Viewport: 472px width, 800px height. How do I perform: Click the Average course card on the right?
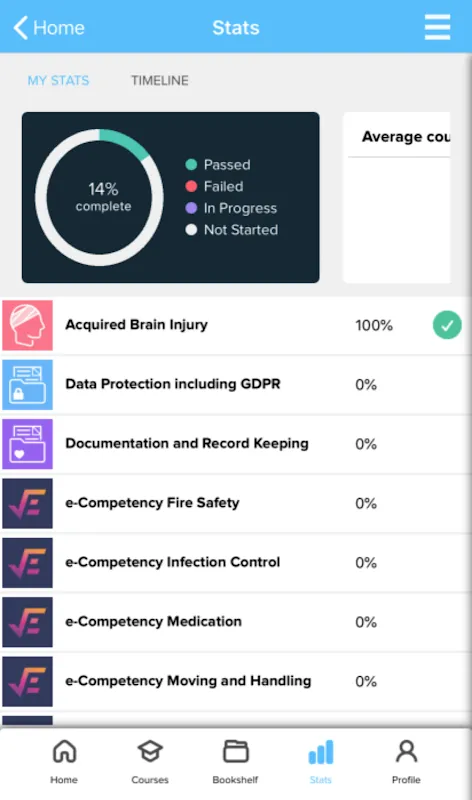coord(397,197)
